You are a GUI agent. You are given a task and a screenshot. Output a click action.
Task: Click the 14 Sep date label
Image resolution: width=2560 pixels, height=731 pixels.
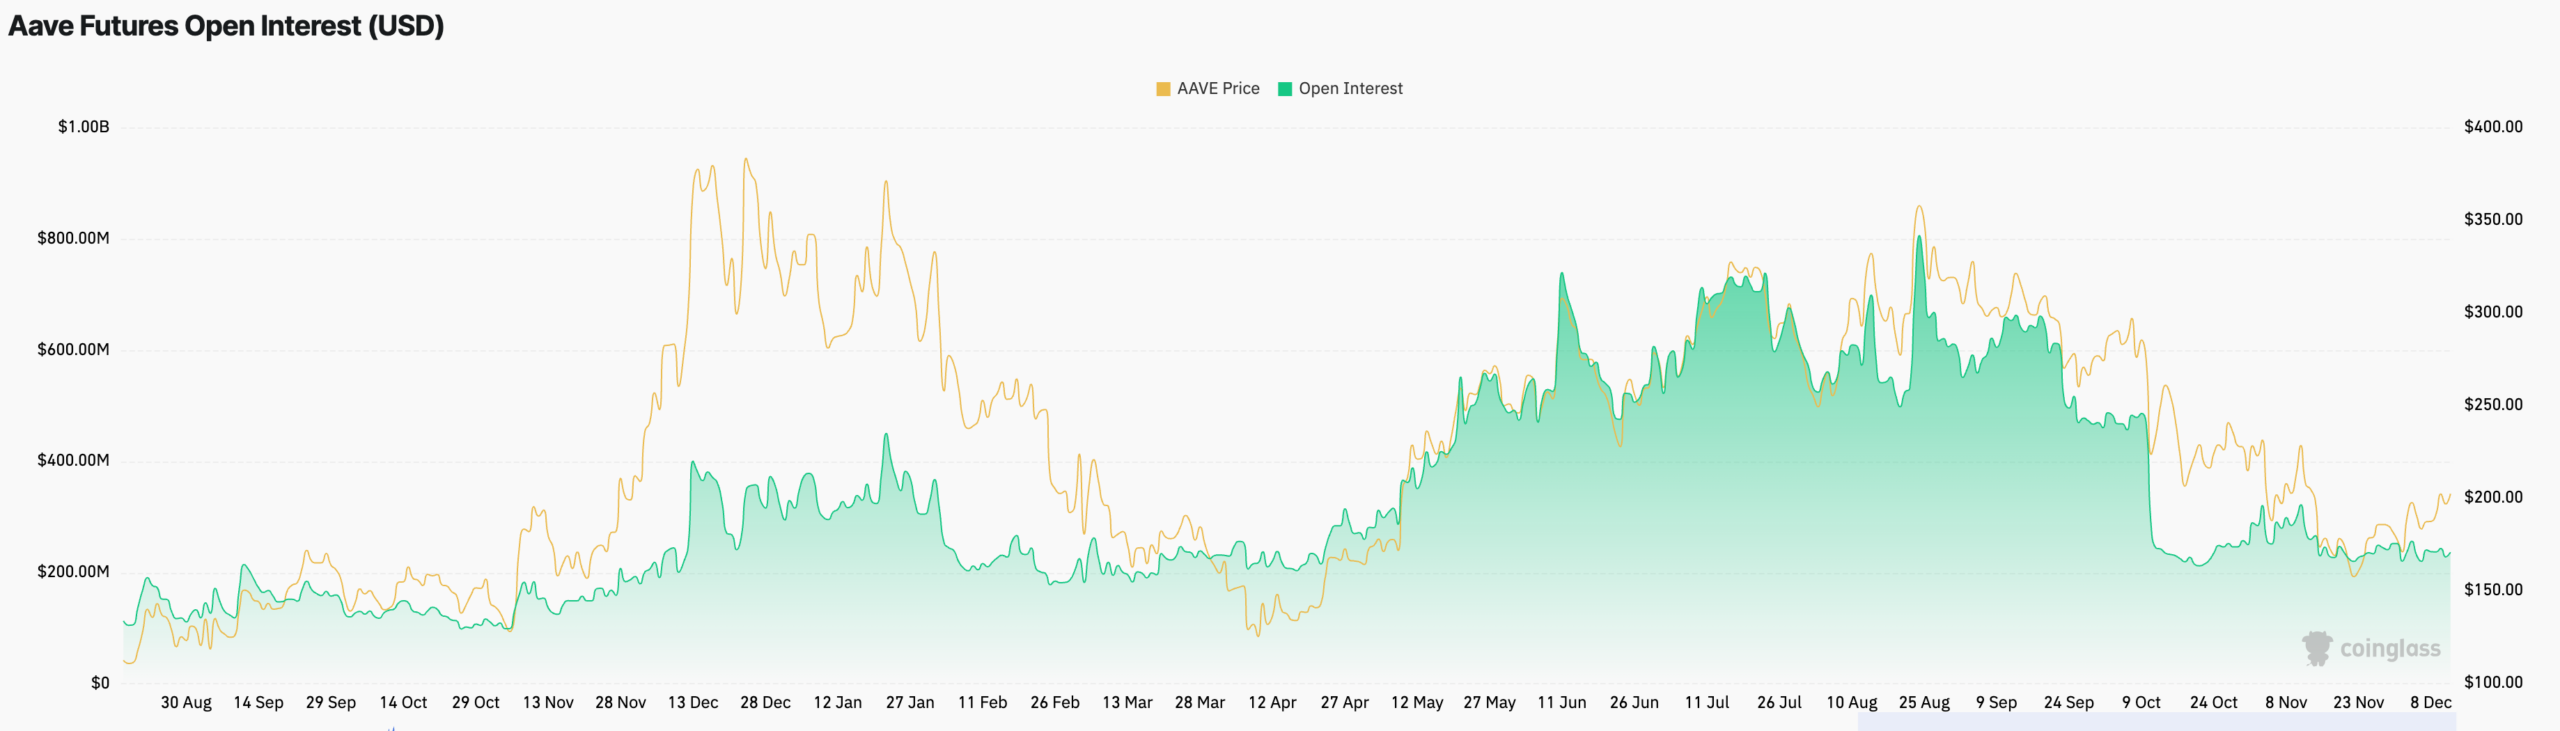point(258,703)
